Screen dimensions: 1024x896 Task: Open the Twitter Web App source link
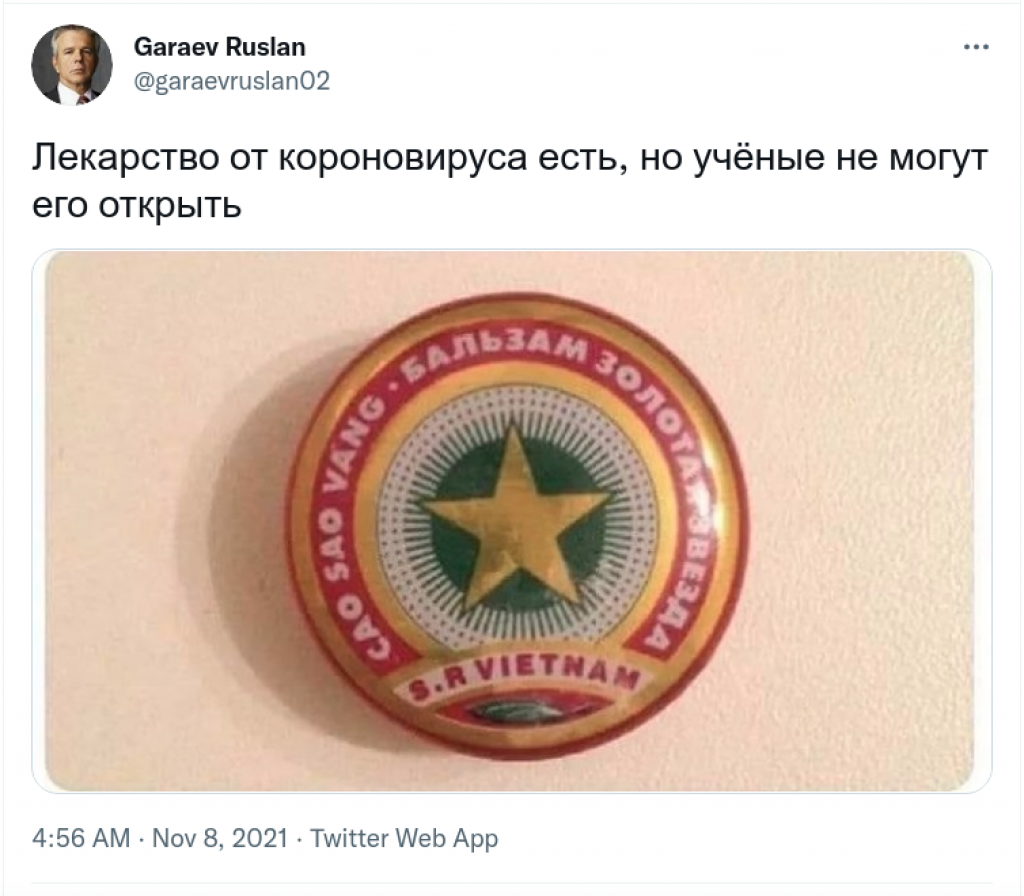pyautogui.click(x=404, y=838)
